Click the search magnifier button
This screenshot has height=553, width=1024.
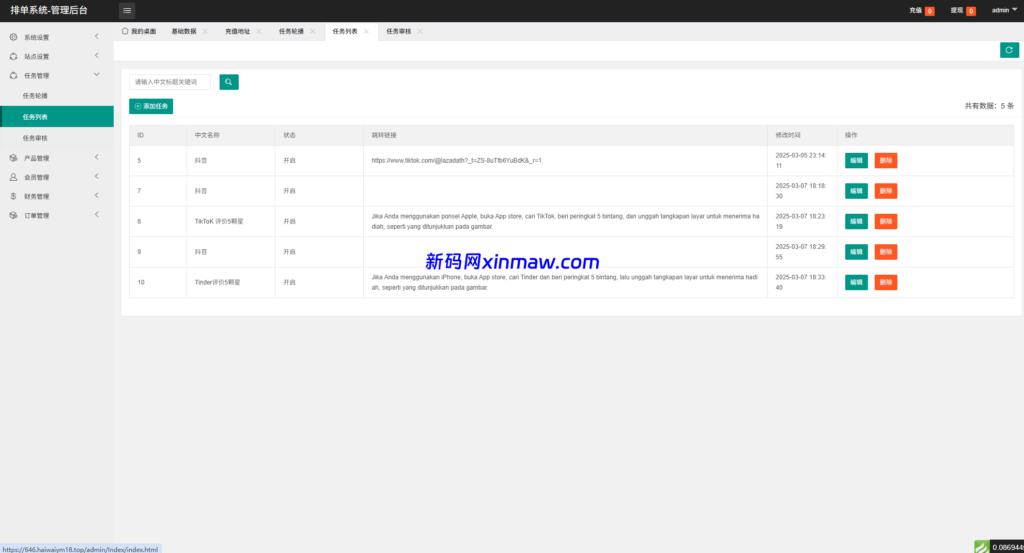[x=229, y=82]
